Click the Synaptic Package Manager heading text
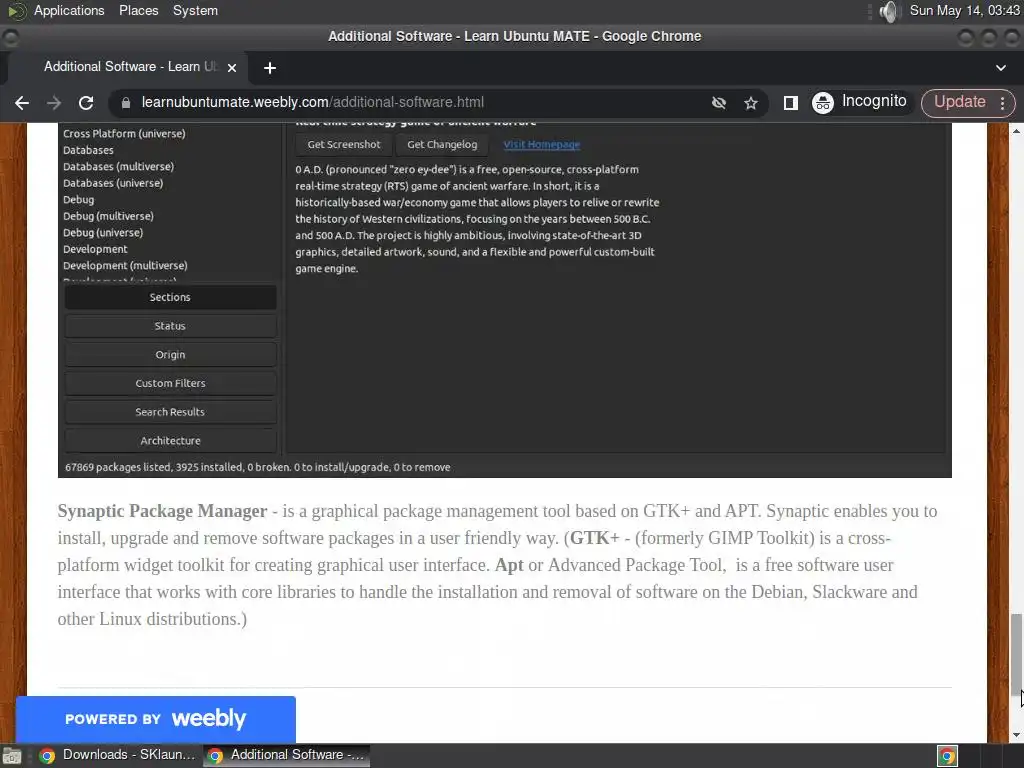1024x768 pixels. coord(162,511)
